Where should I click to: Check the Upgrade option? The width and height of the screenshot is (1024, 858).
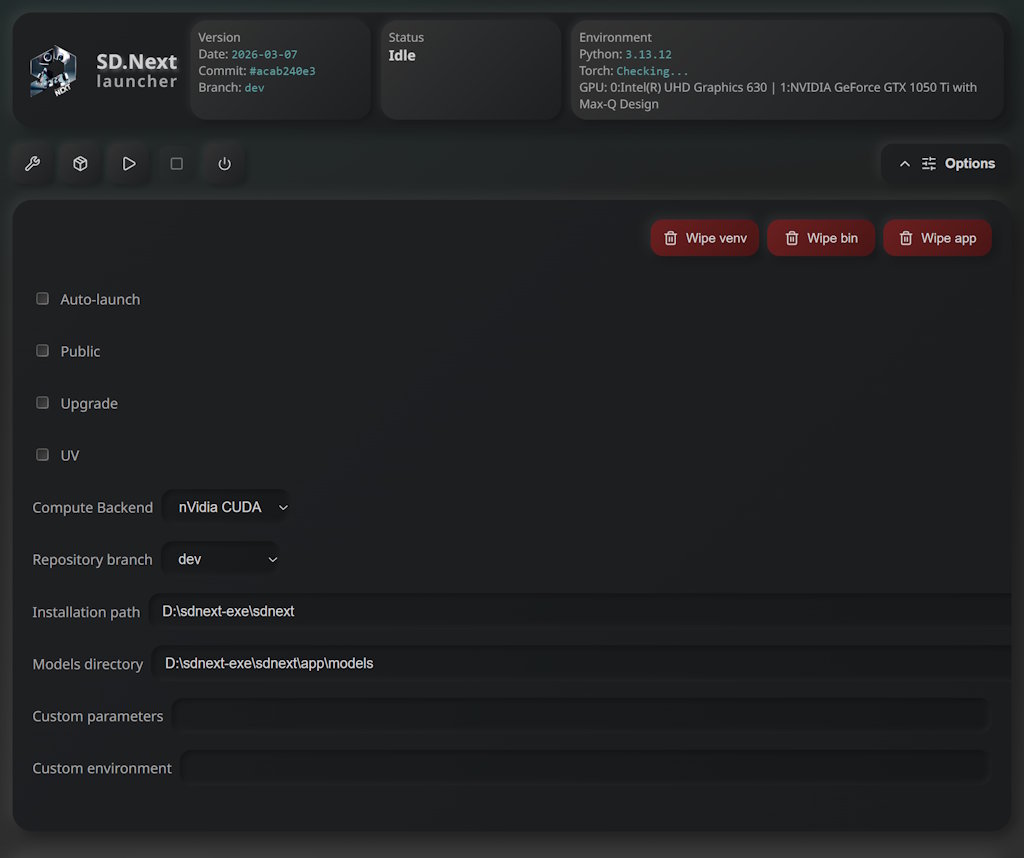point(42,403)
